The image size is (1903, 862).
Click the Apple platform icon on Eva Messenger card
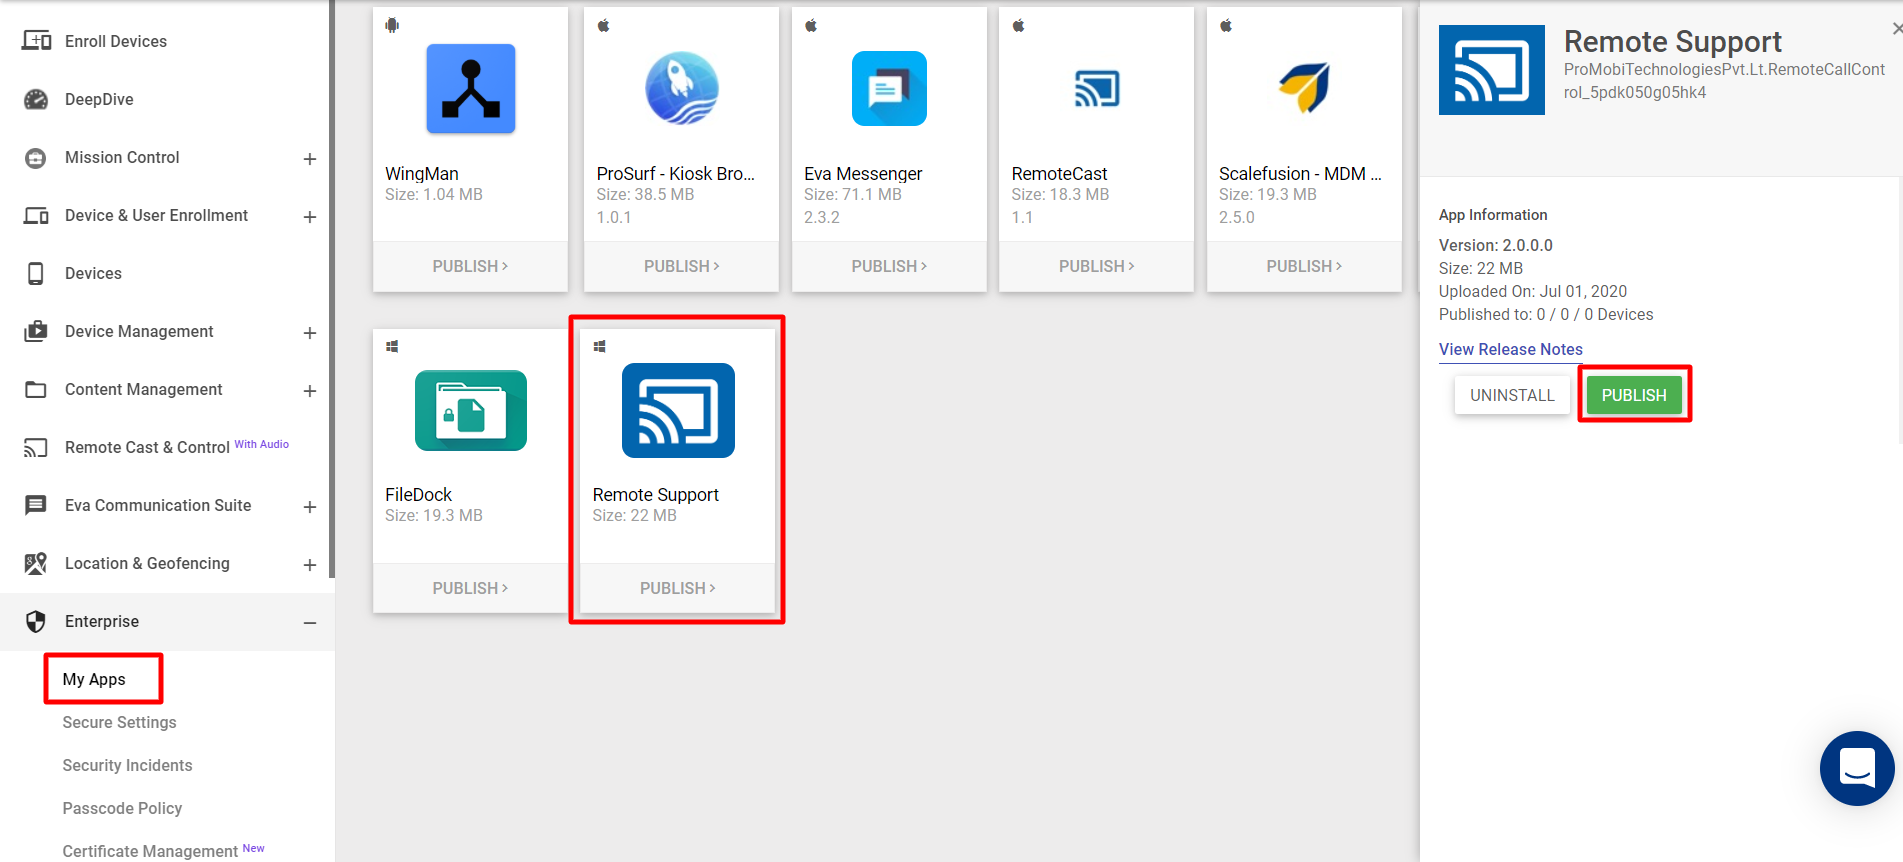click(x=811, y=25)
